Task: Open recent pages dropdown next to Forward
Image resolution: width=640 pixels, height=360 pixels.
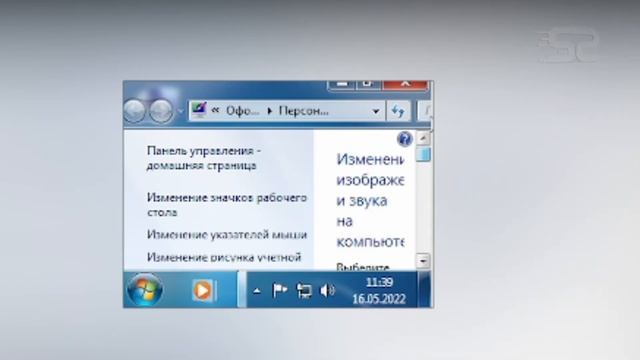Action: [180, 111]
